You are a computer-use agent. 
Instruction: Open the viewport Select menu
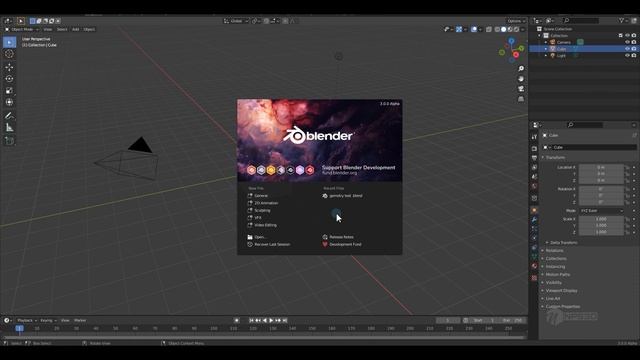tap(62, 29)
